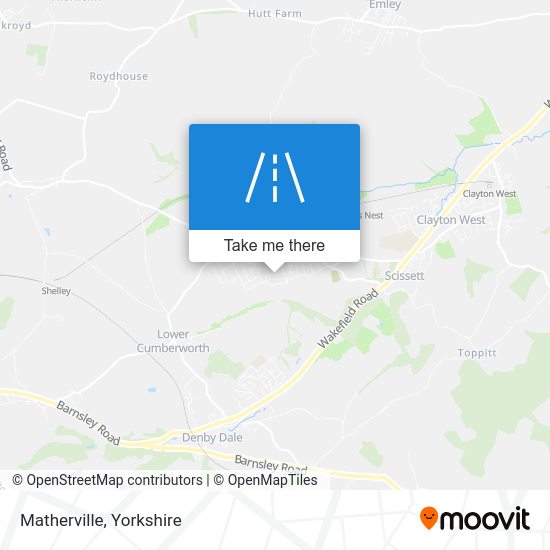This screenshot has height=550, width=550.
Task: Open the OpenMapTiles attribution link
Action: (266, 480)
